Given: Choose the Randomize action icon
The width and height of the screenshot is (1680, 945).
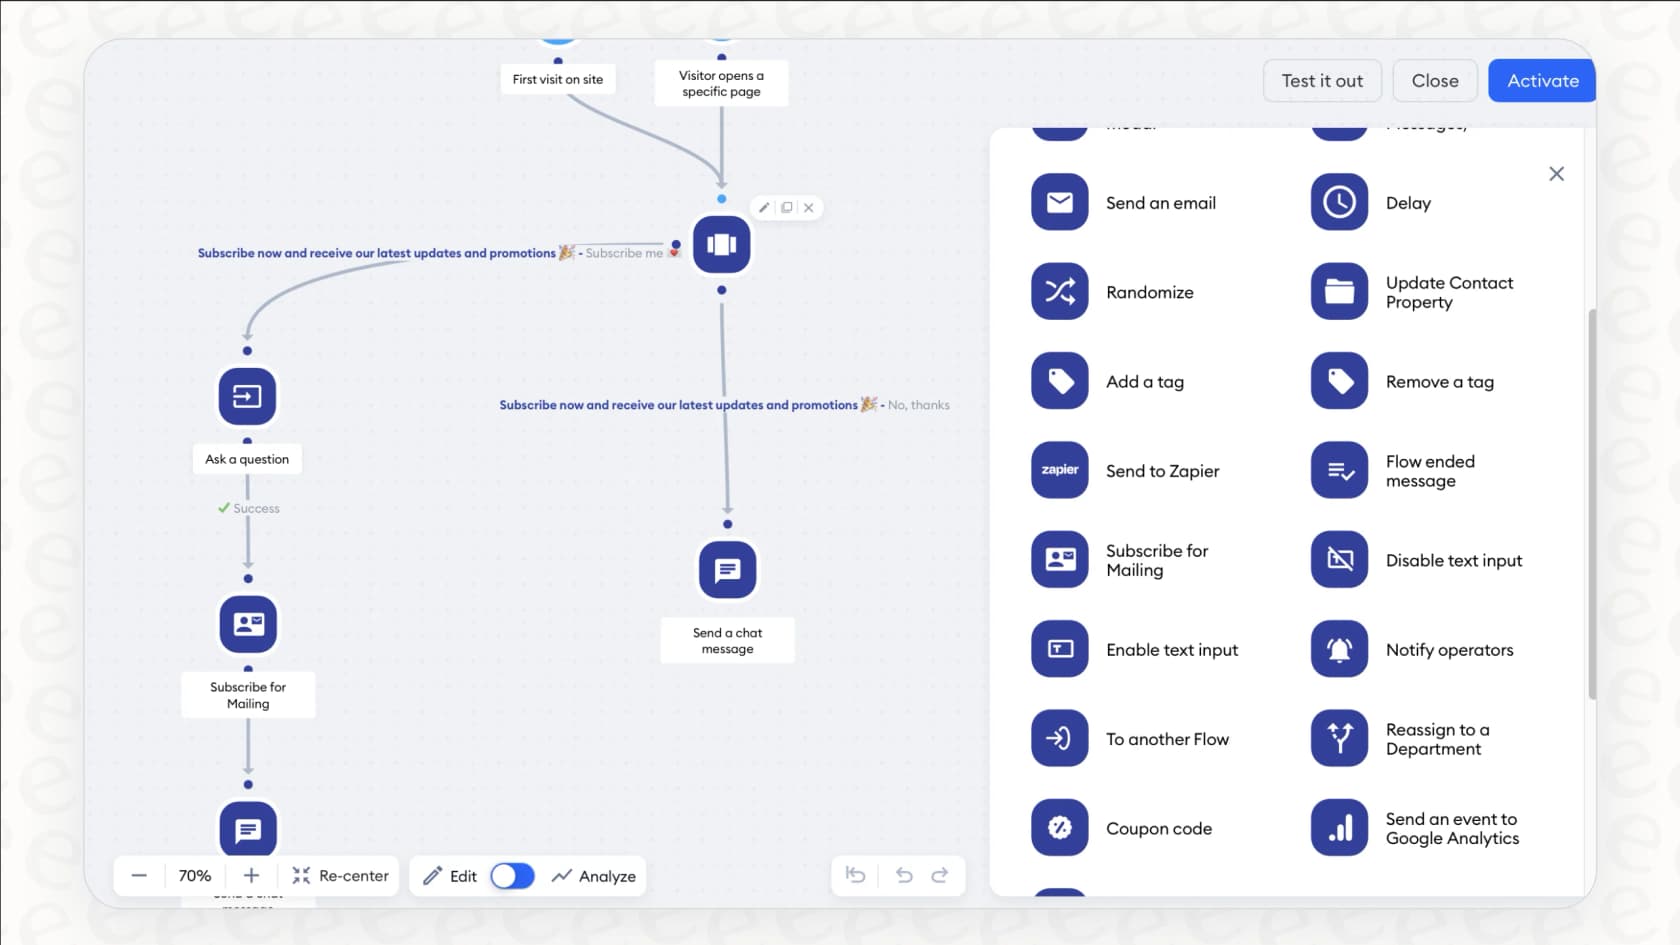Looking at the screenshot, I should [1059, 291].
